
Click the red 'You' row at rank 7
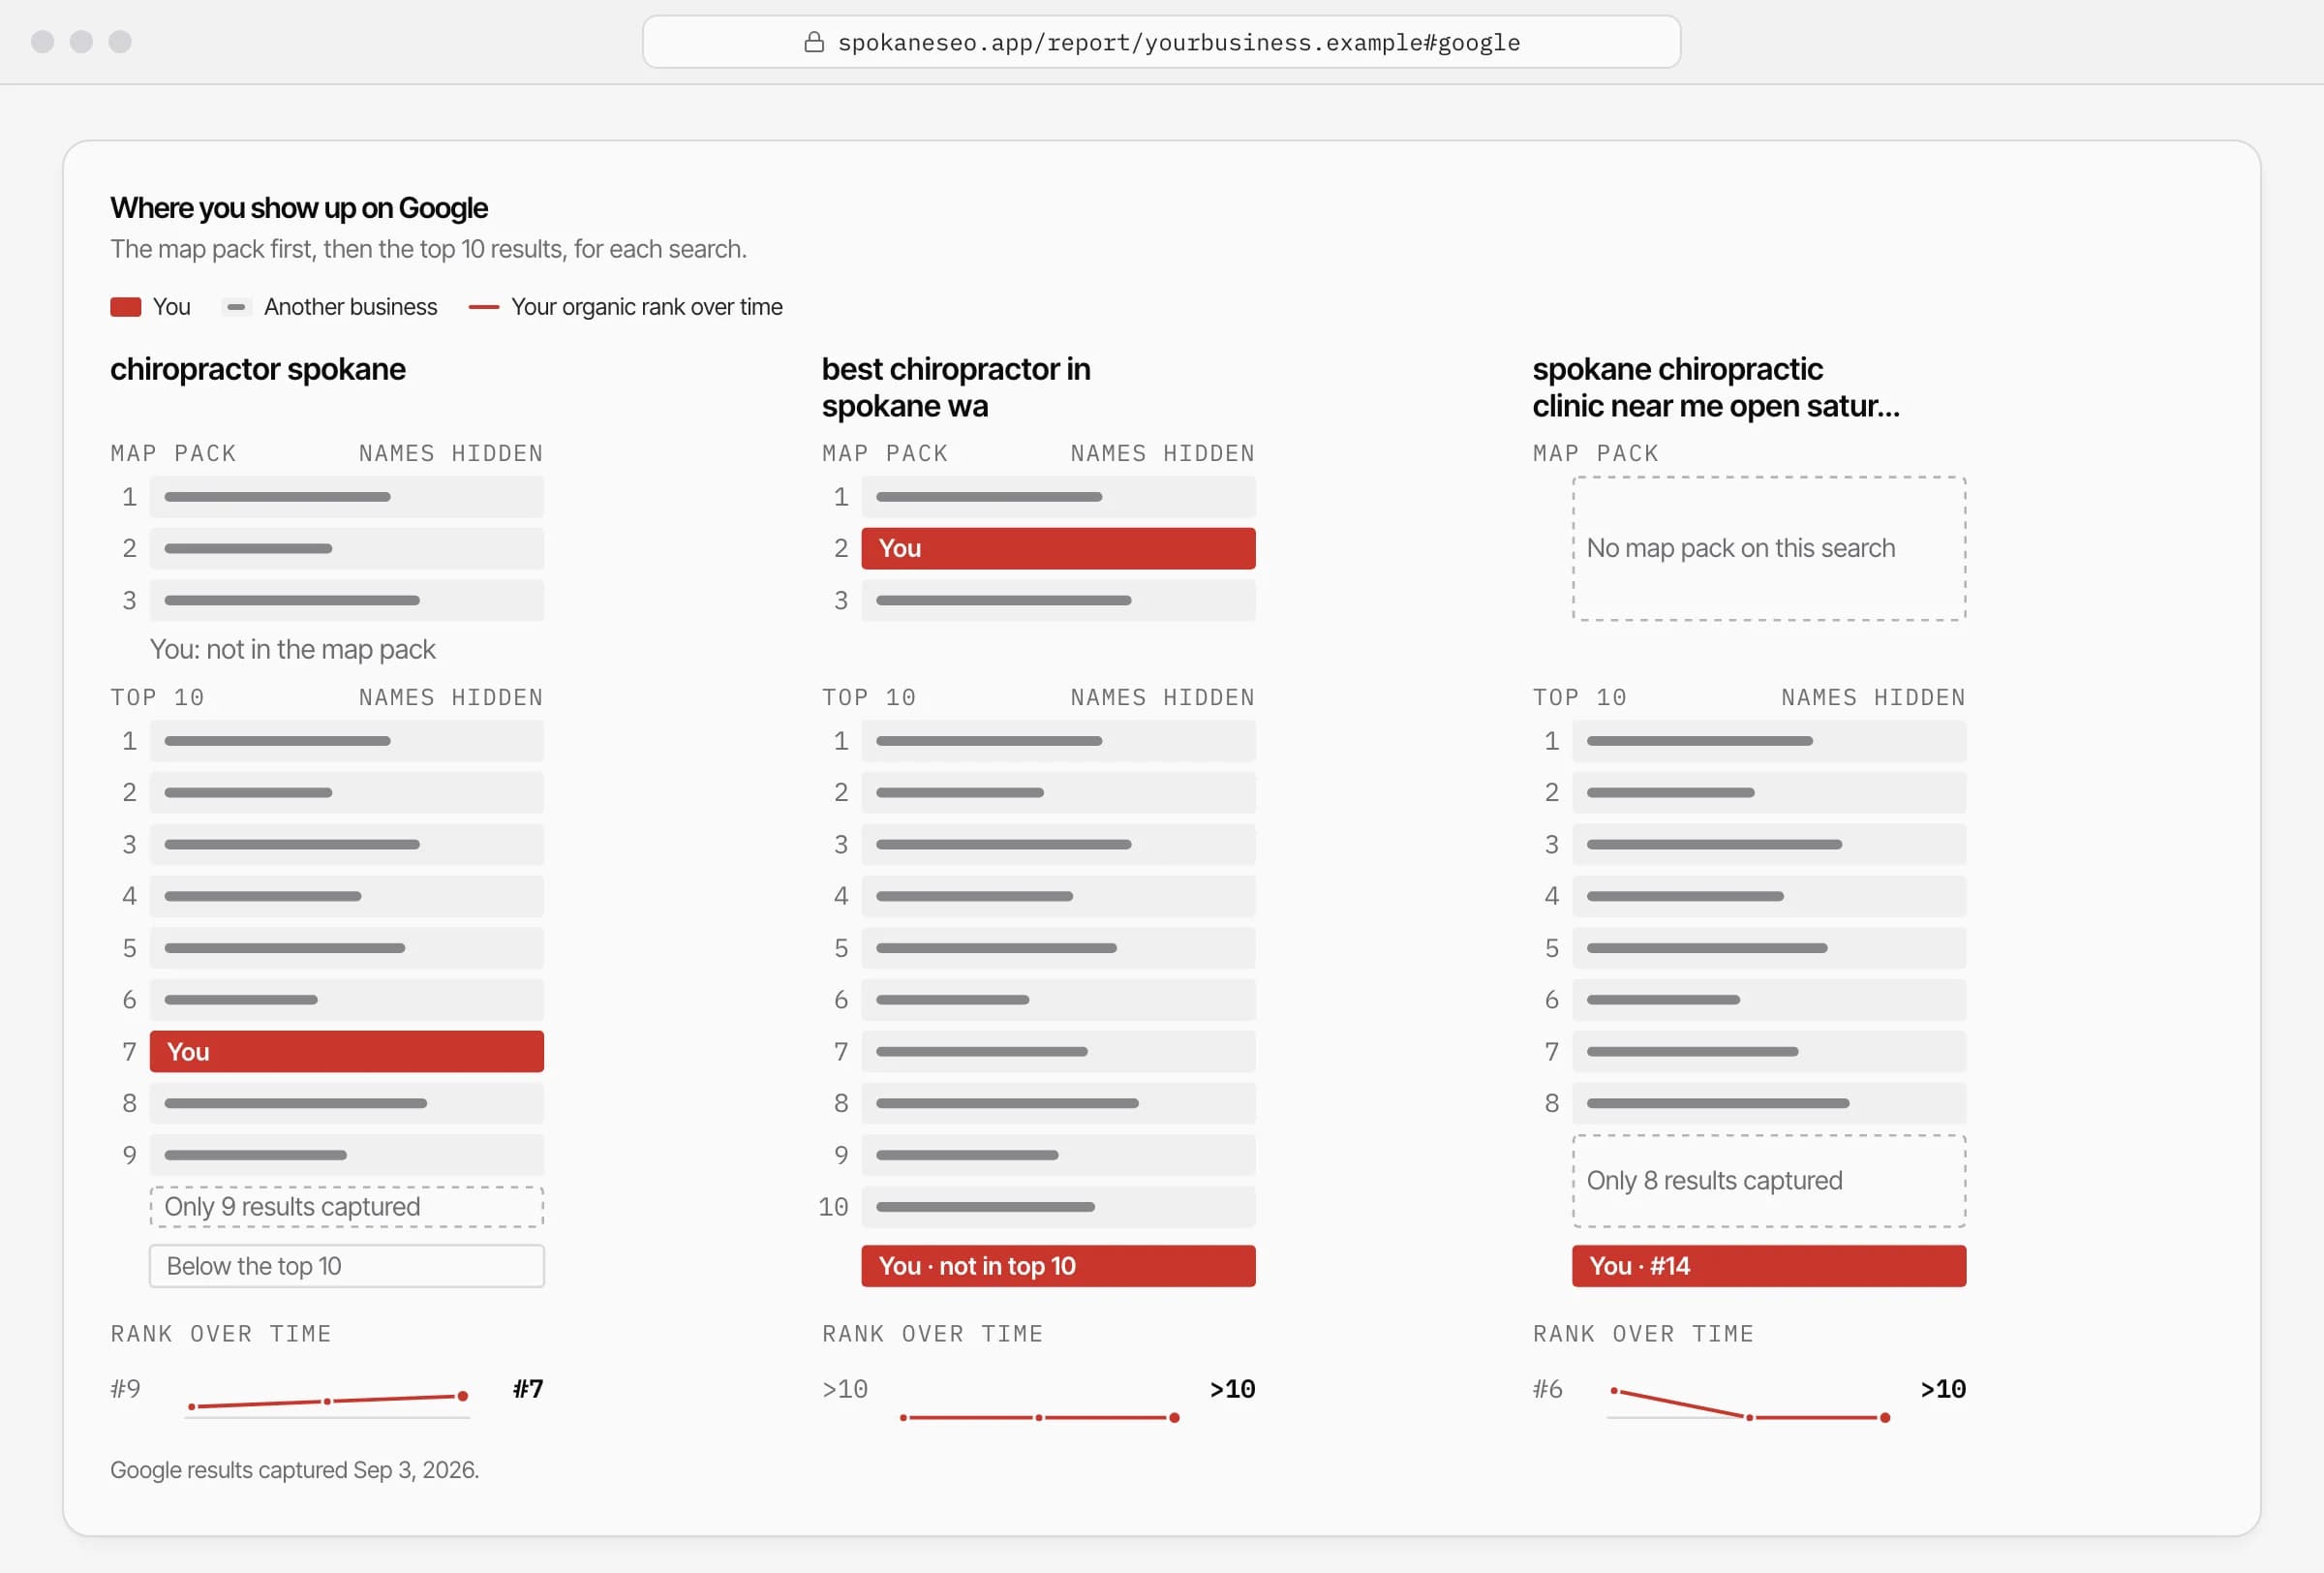point(347,1052)
